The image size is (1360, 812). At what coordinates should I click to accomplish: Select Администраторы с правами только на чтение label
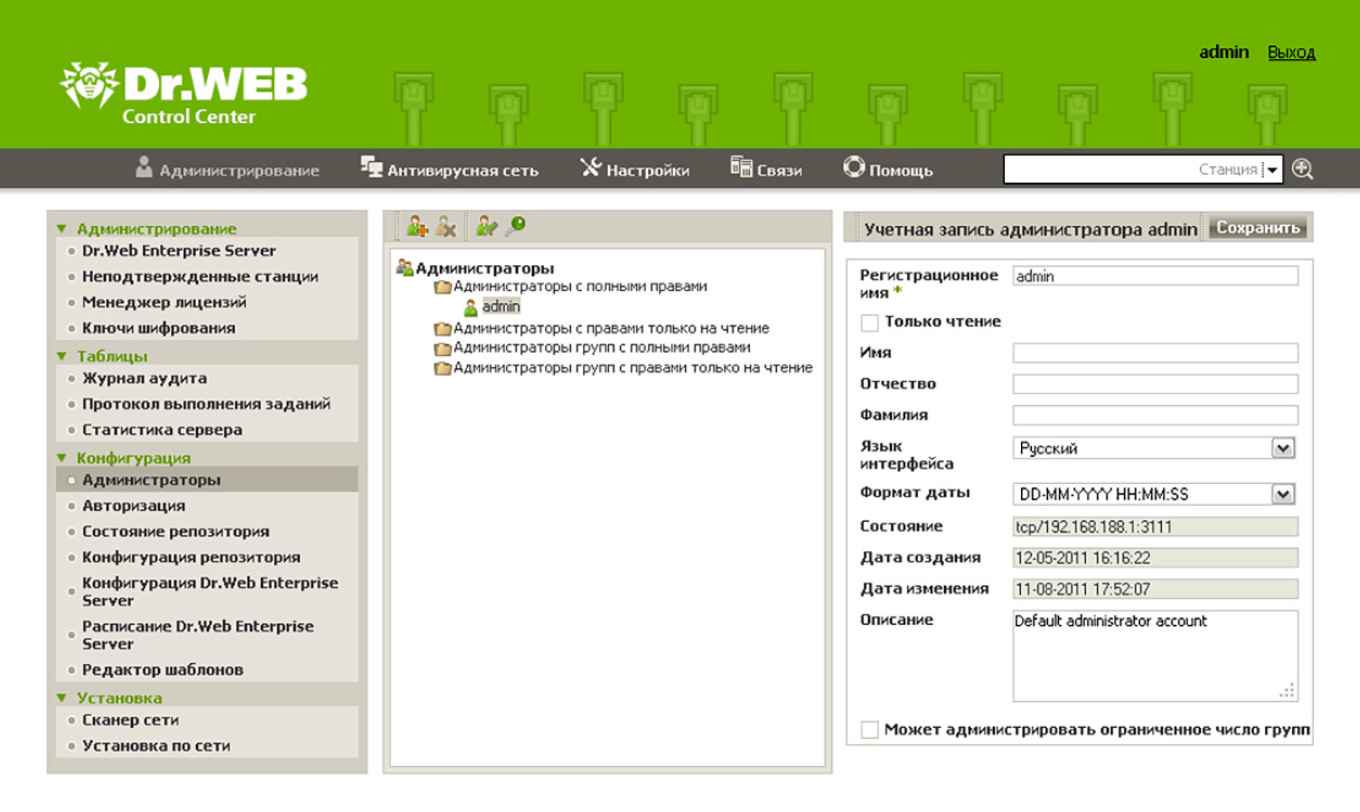click(x=612, y=328)
